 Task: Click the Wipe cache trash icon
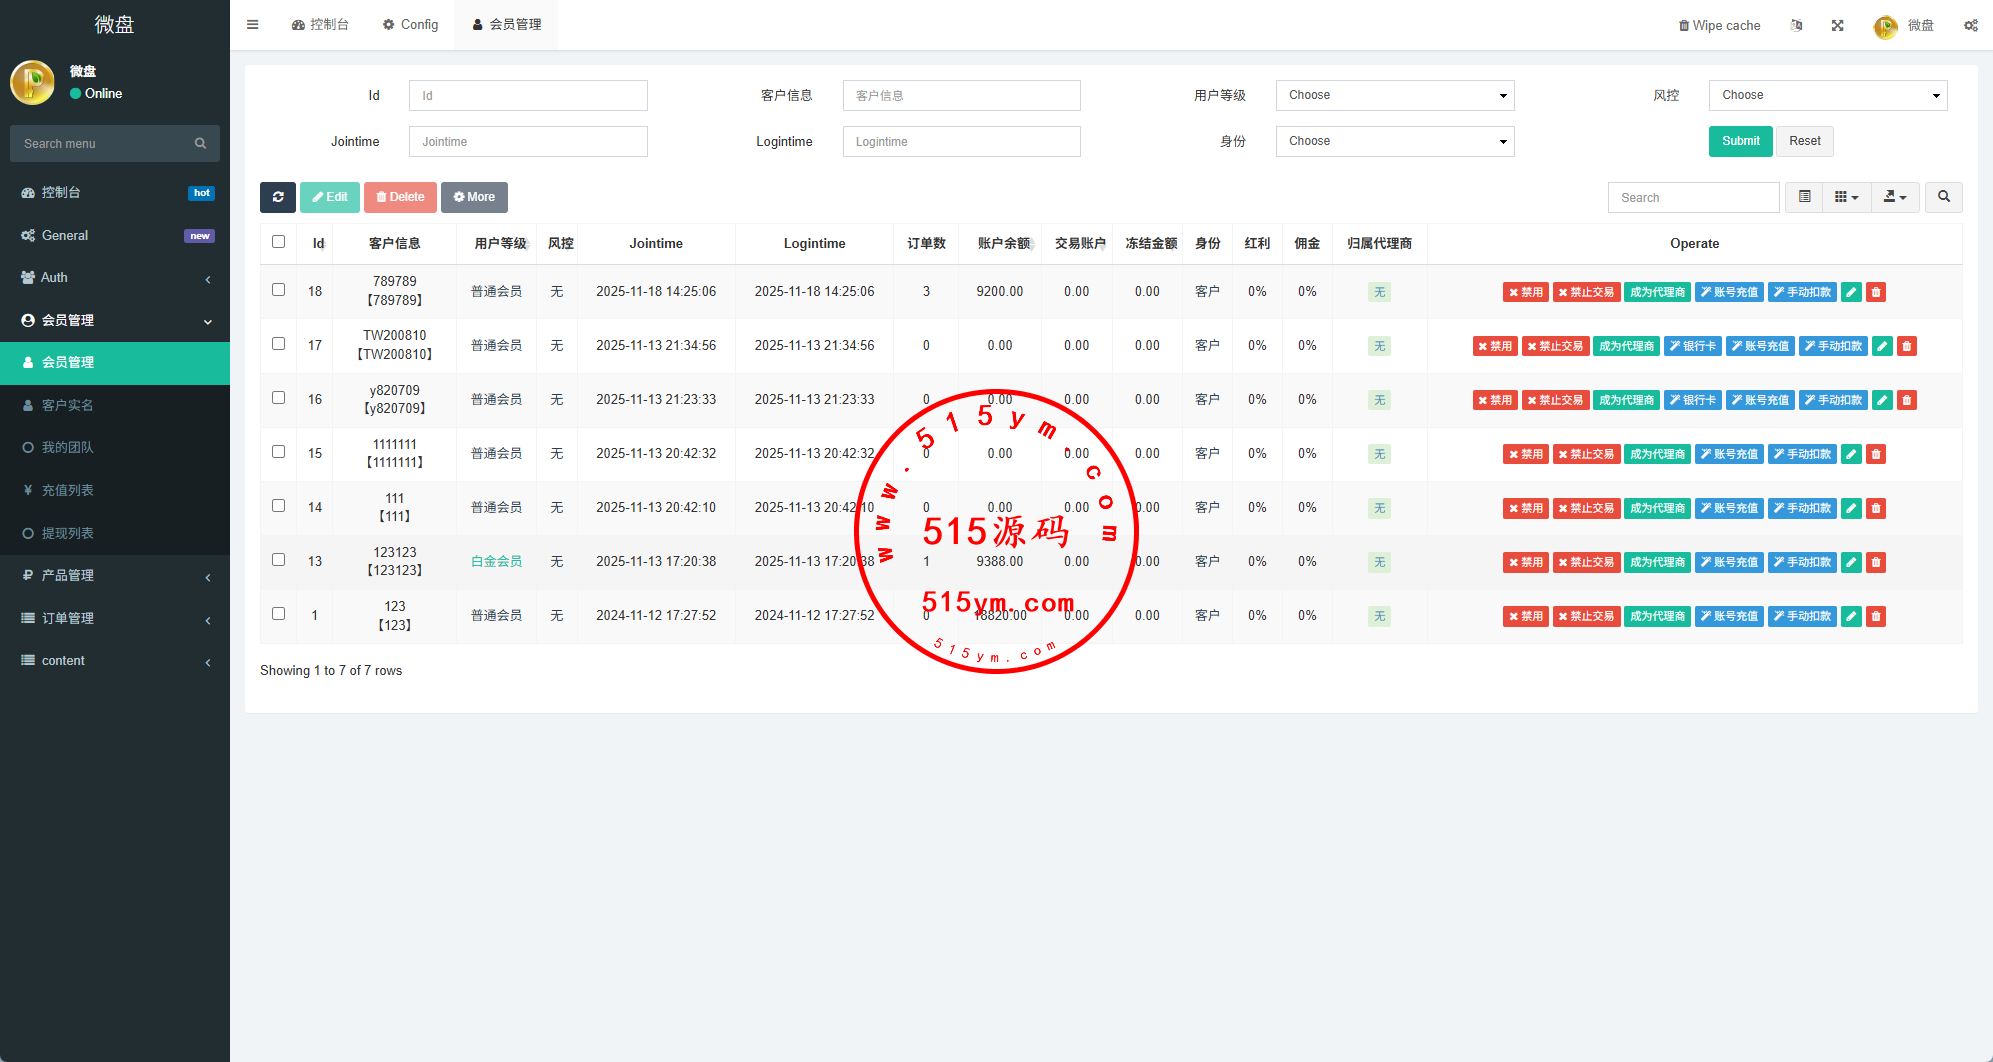(1684, 26)
